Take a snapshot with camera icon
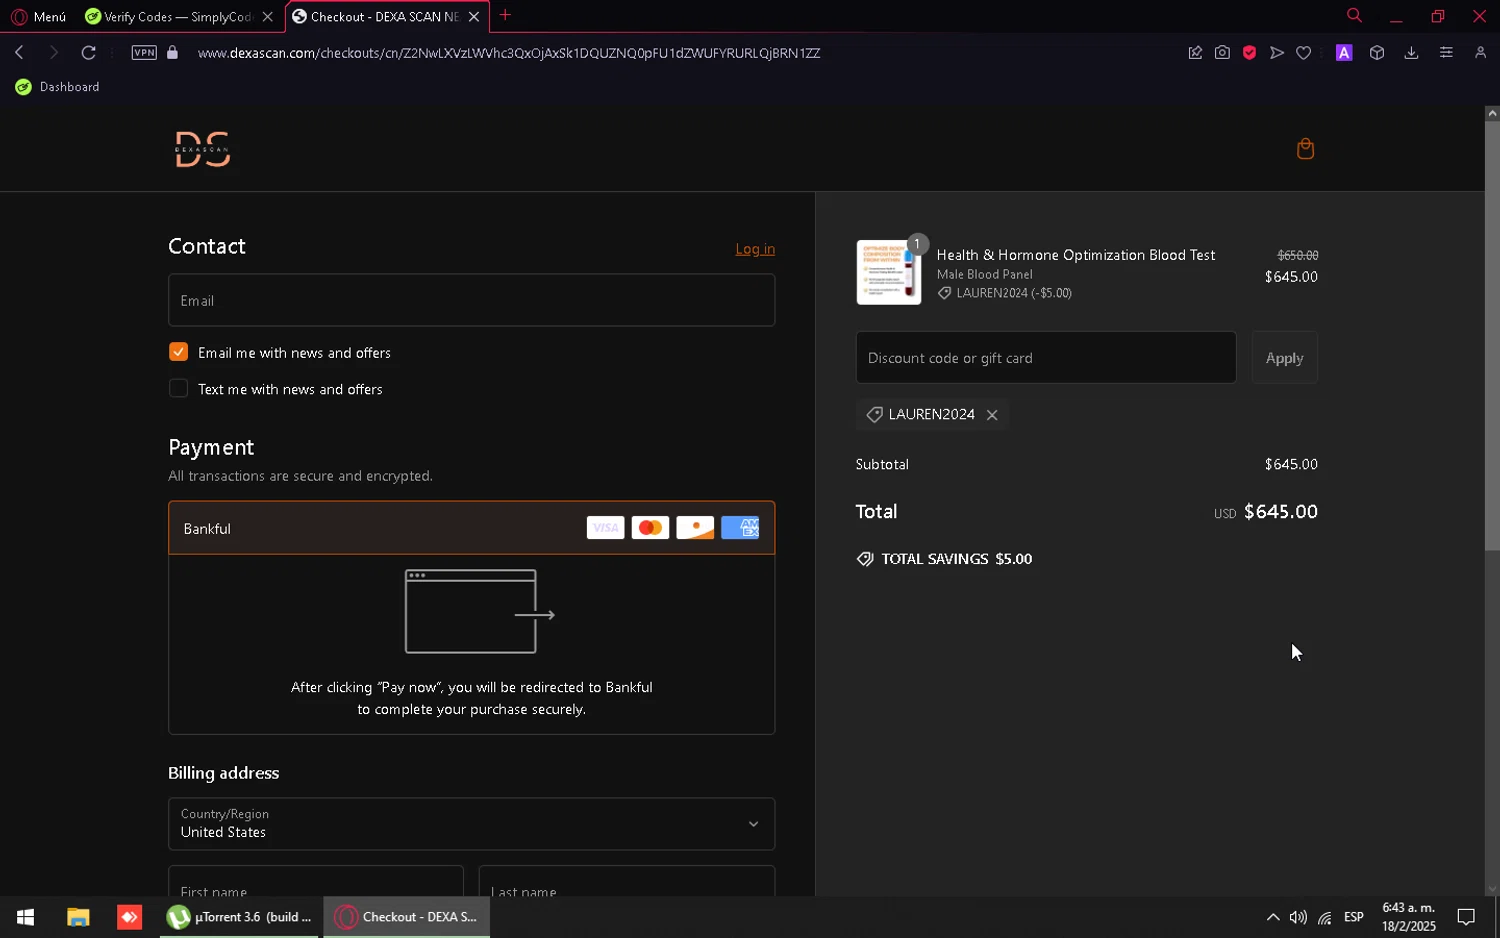The width and height of the screenshot is (1500, 938). (x=1222, y=52)
